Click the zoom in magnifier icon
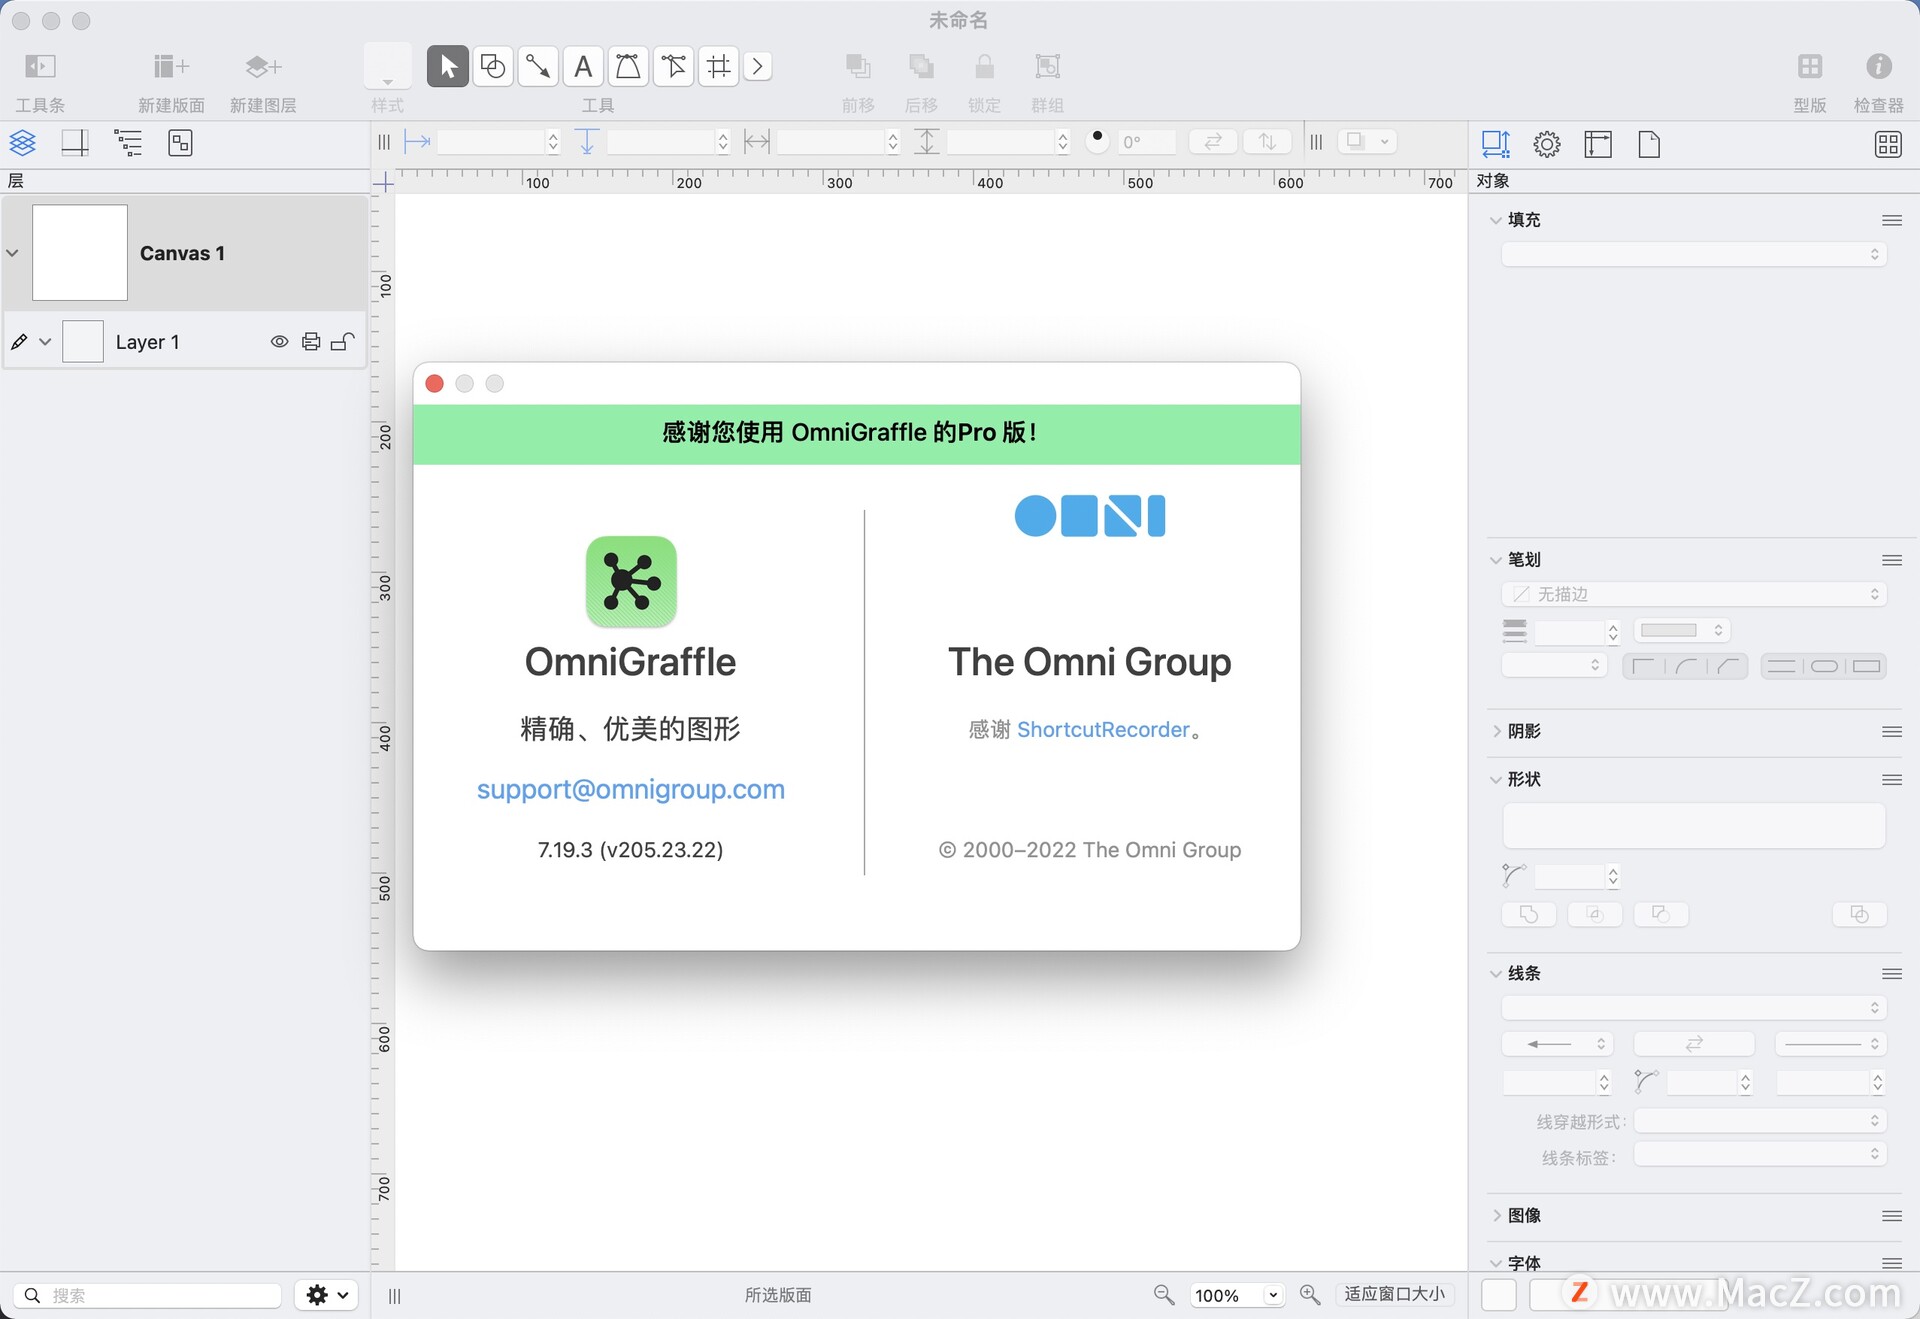This screenshot has width=1920, height=1319. pyautogui.click(x=1310, y=1295)
